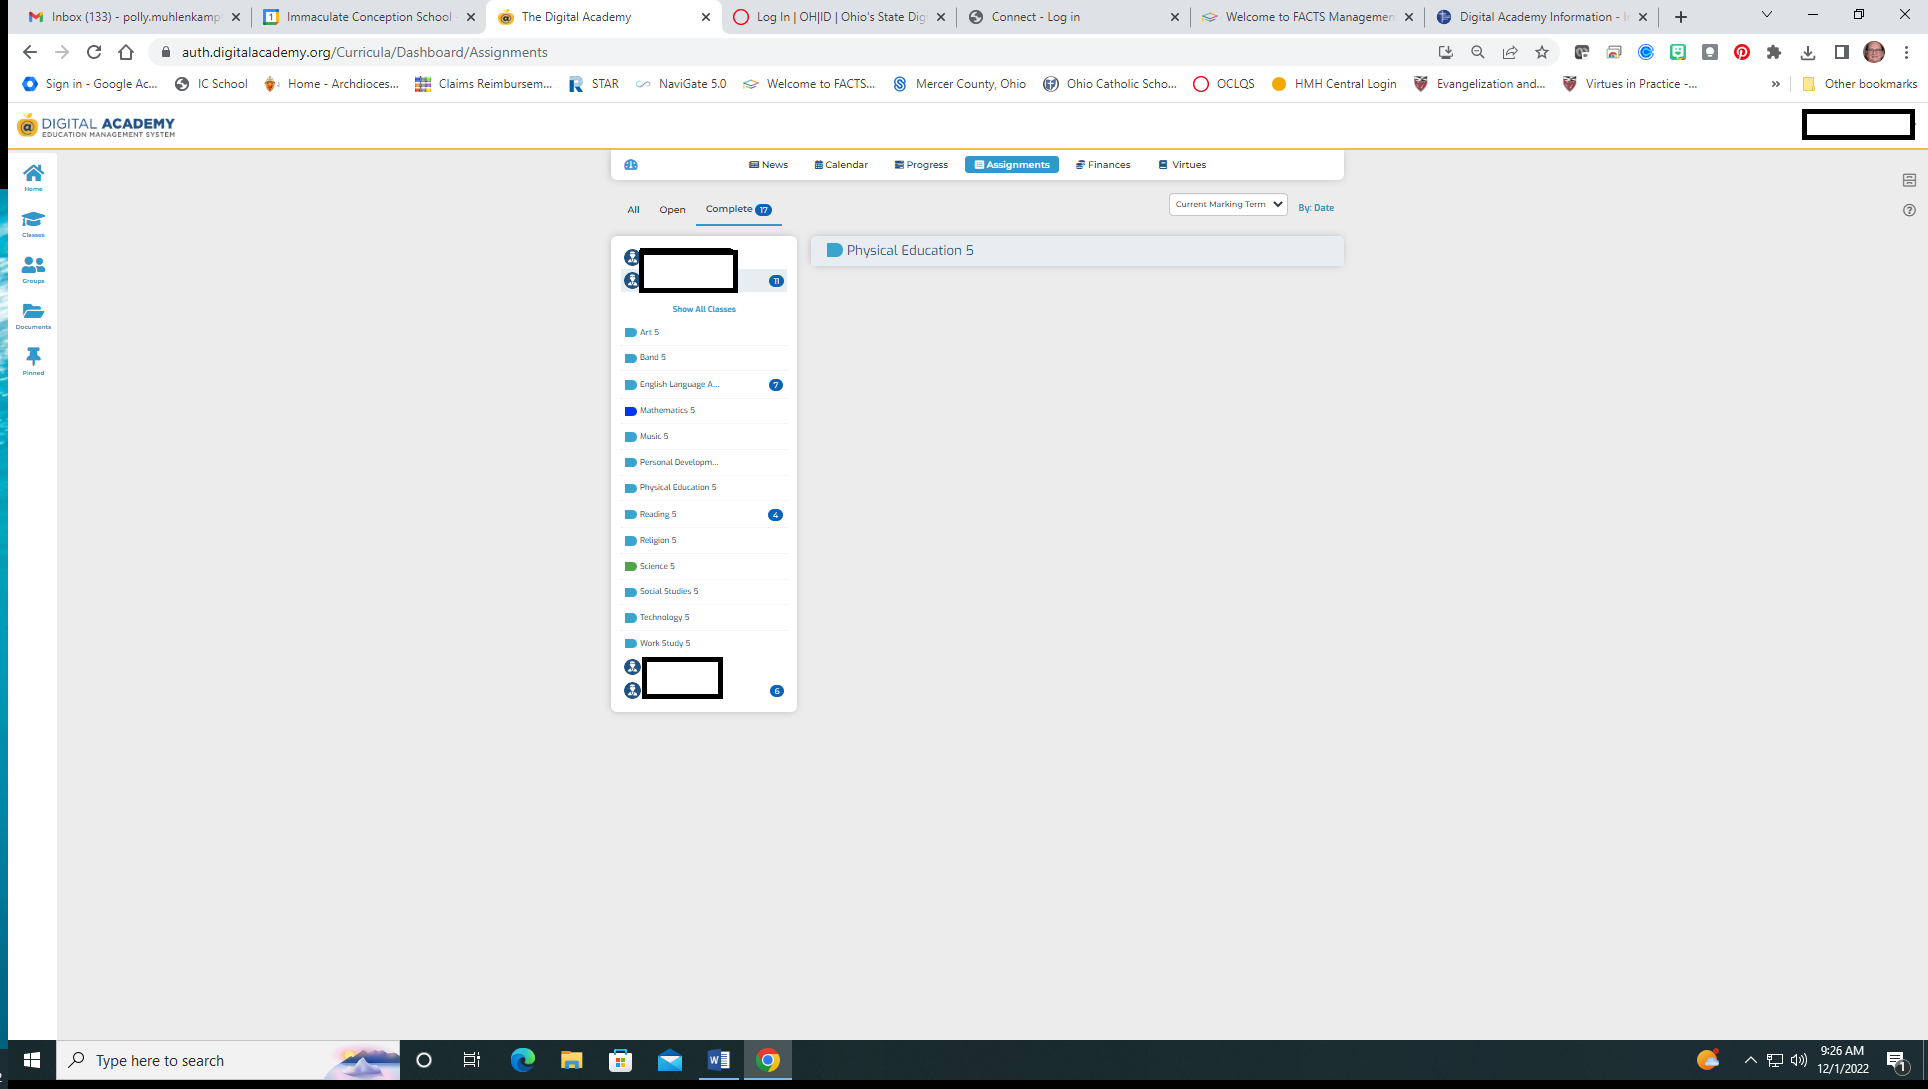Click the Home sidebar icon
Viewport: 1928px width, 1089px height.
pyautogui.click(x=33, y=174)
